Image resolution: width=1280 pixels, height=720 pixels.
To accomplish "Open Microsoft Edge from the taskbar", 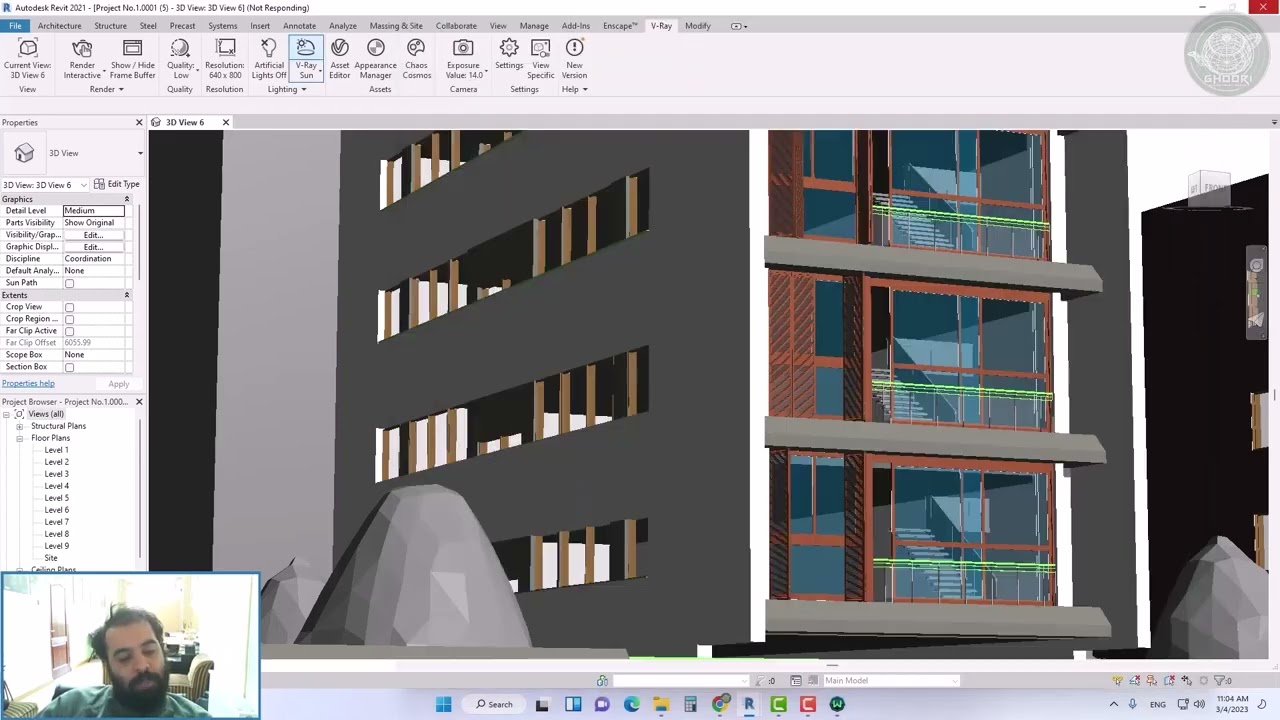I will pos(631,704).
